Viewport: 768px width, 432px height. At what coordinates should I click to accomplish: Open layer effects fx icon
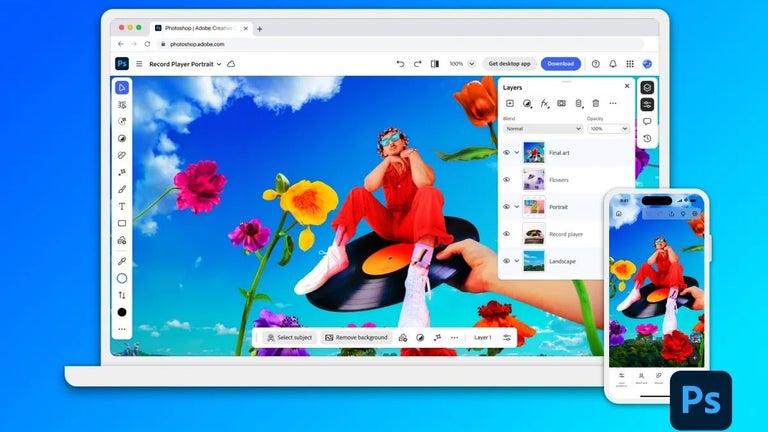point(544,103)
